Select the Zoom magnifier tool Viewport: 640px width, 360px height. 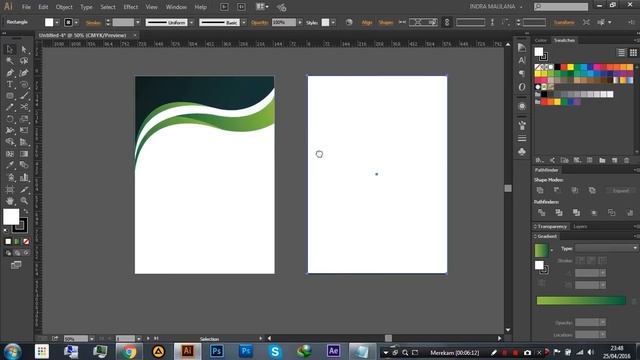24,201
